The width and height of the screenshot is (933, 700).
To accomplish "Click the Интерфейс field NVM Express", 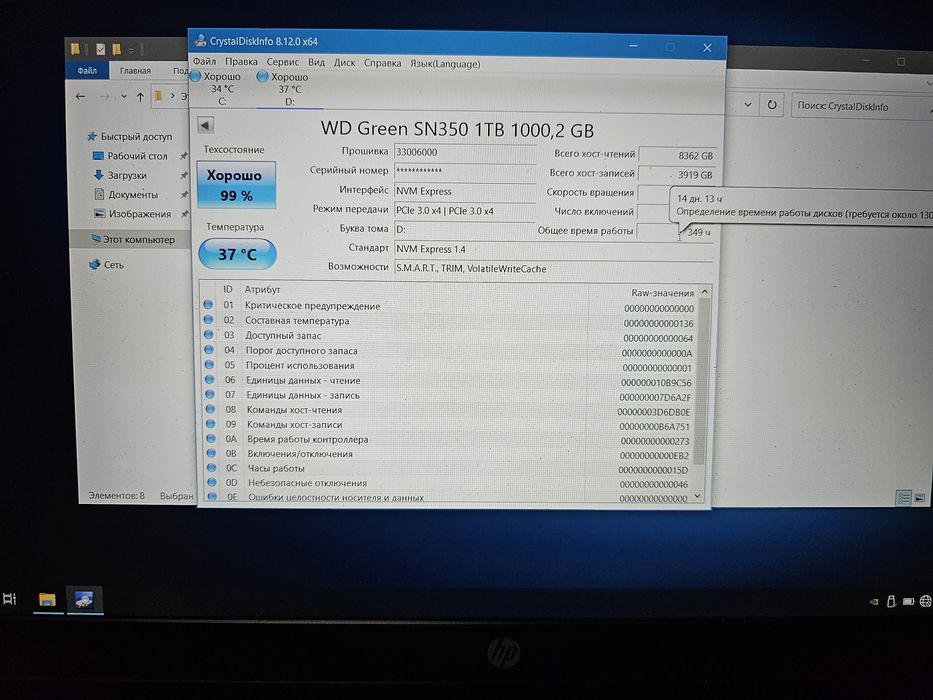I will (465, 191).
